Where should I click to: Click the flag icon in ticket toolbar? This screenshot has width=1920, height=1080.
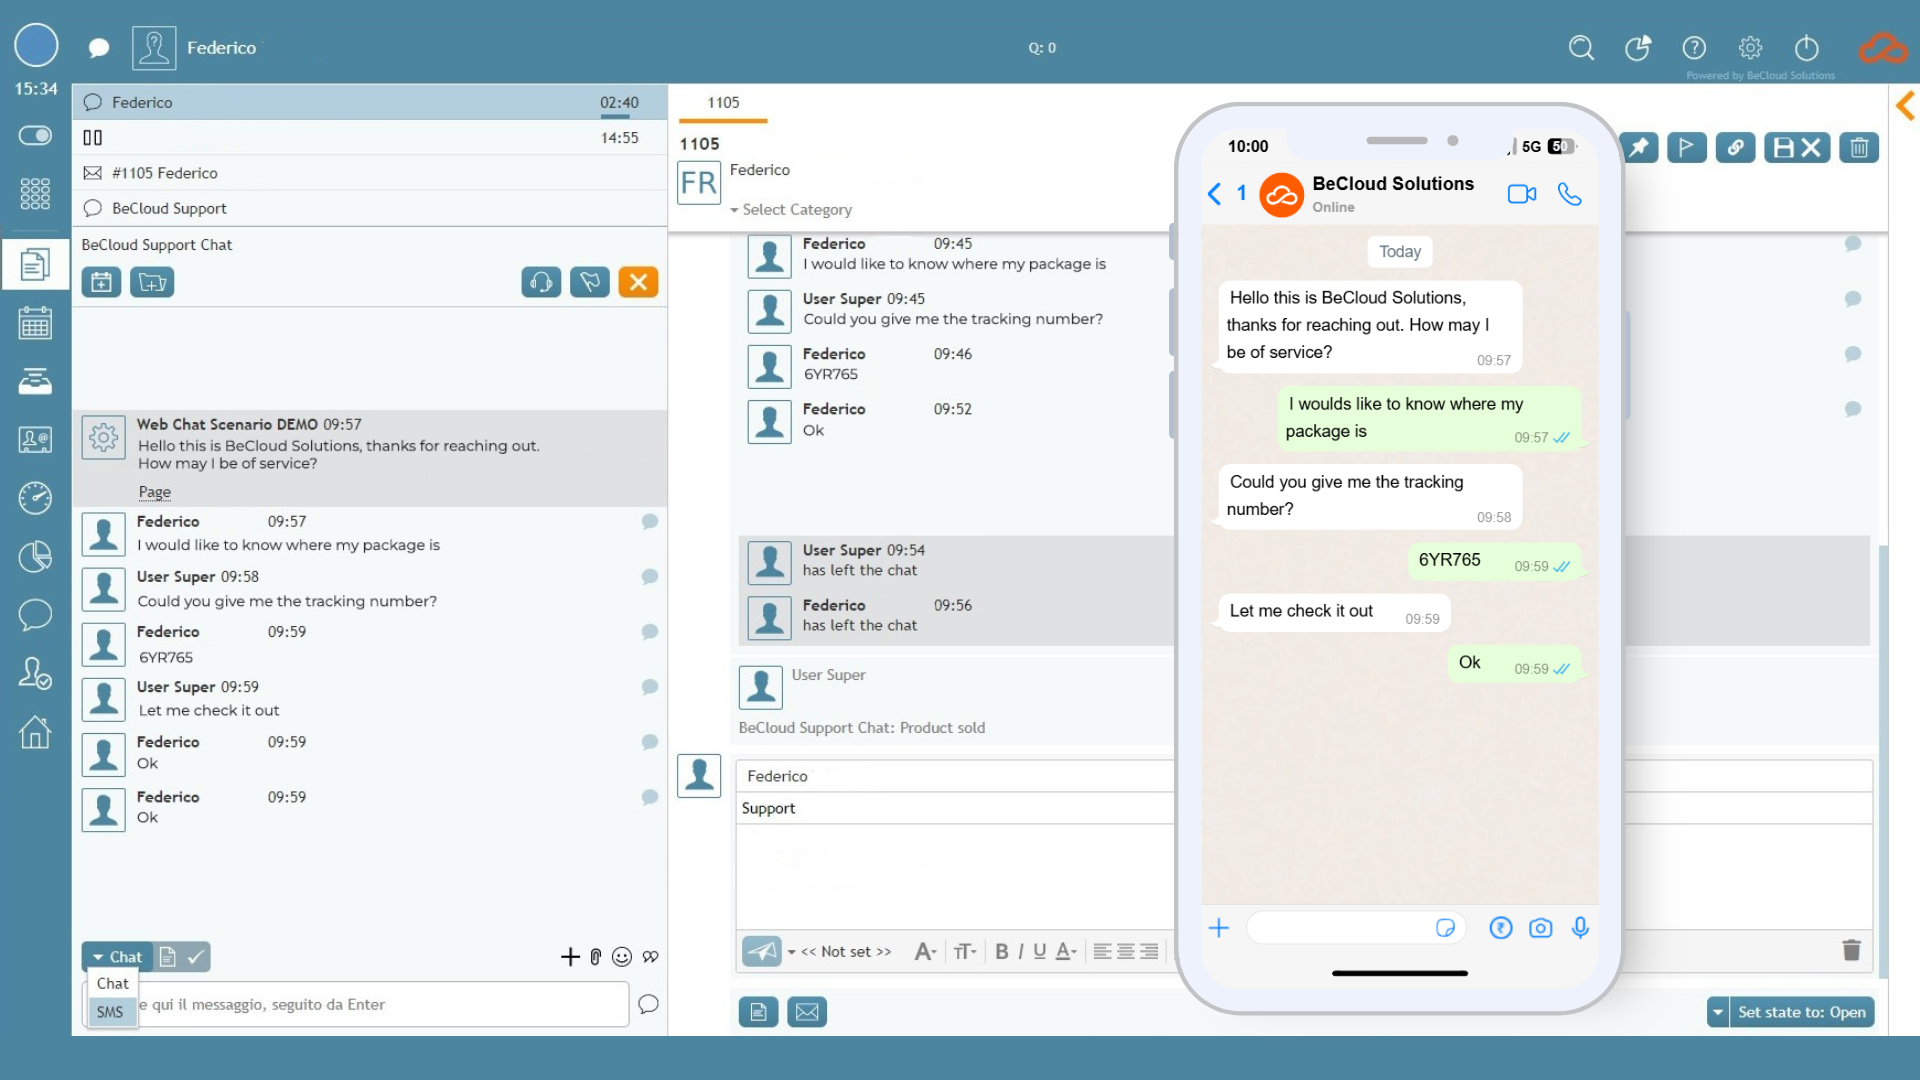click(1687, 148)
